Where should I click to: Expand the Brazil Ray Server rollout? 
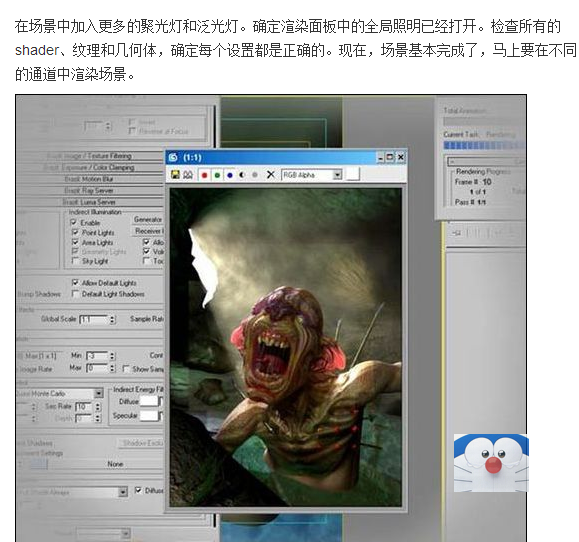pyautogui.click(x=89, y=191)
